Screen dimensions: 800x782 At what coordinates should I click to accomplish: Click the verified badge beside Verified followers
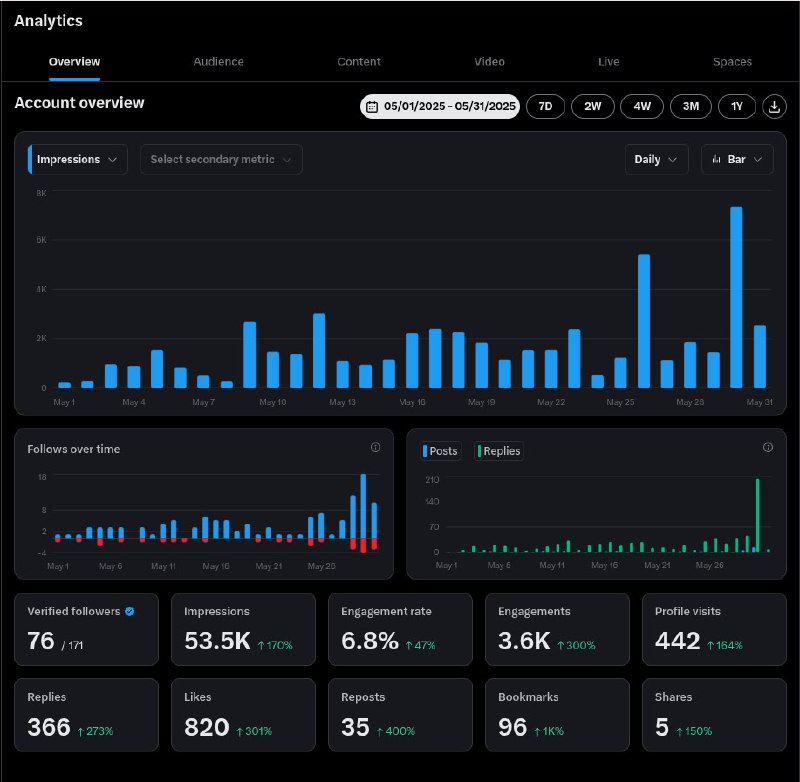coord(130,611)
